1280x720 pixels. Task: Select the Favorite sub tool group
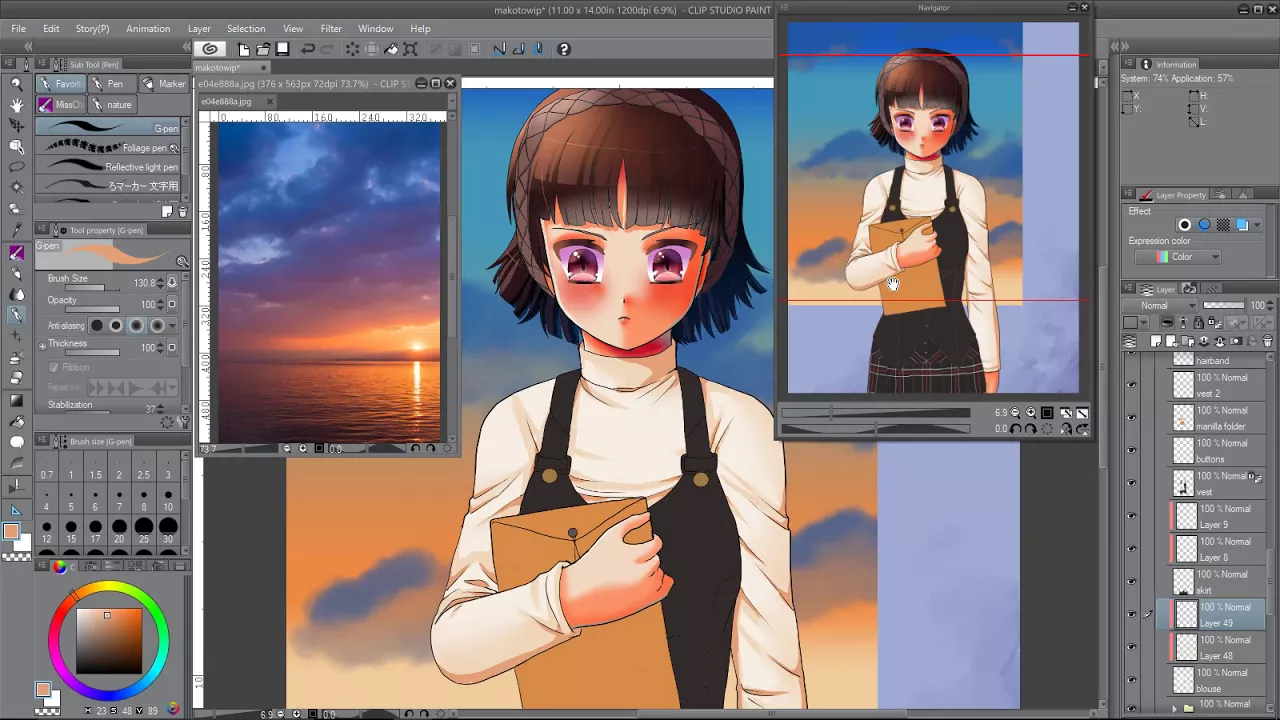tap(61, 84)
